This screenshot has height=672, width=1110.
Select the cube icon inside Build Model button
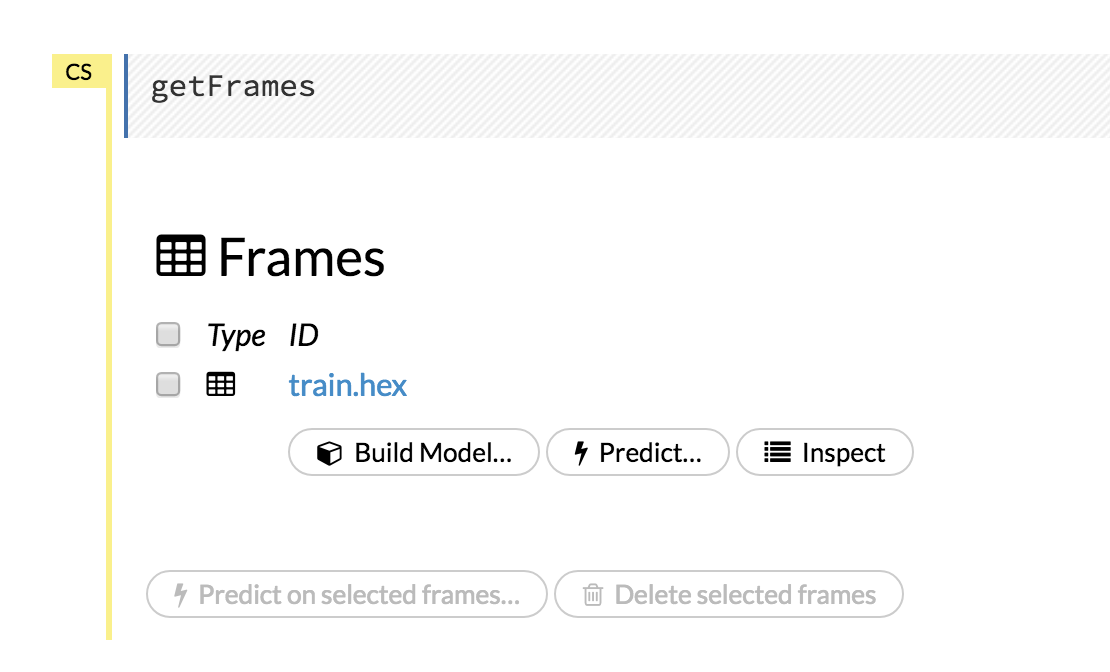330,452
